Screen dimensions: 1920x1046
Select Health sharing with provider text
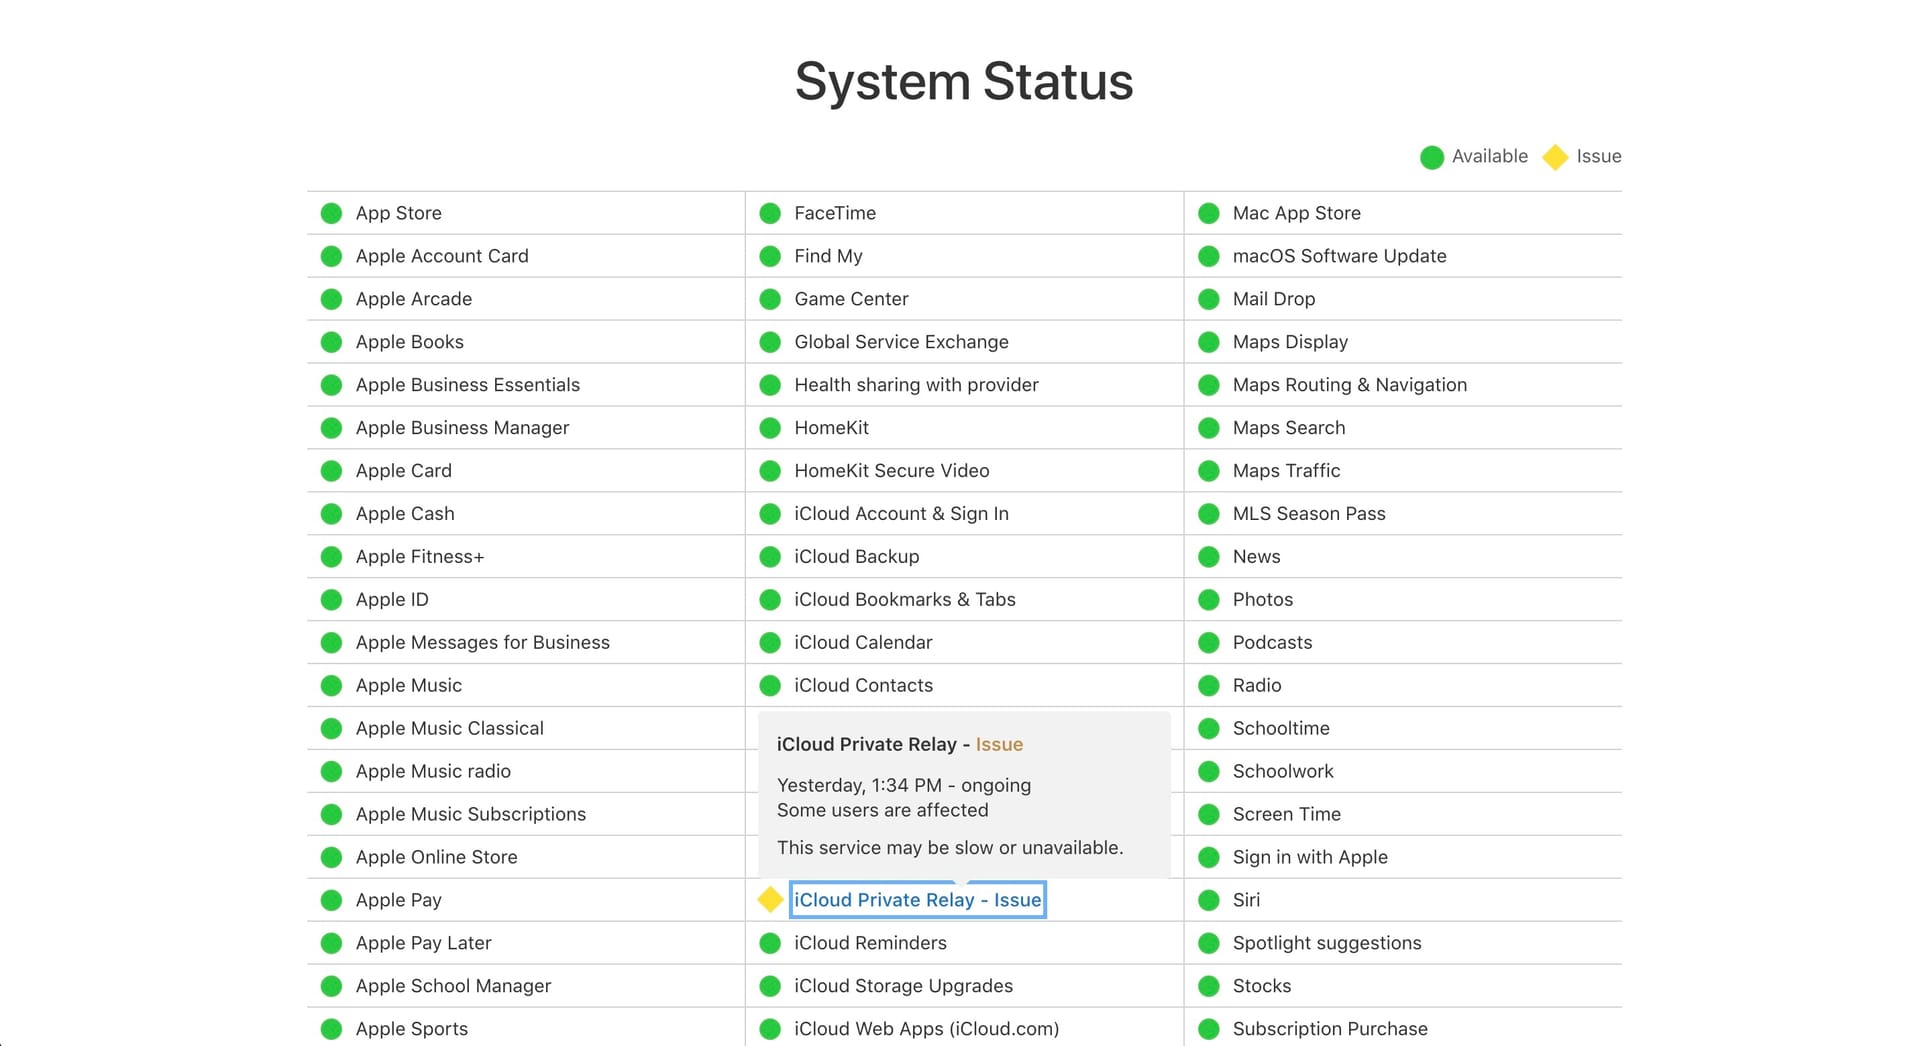click(917, 385)
